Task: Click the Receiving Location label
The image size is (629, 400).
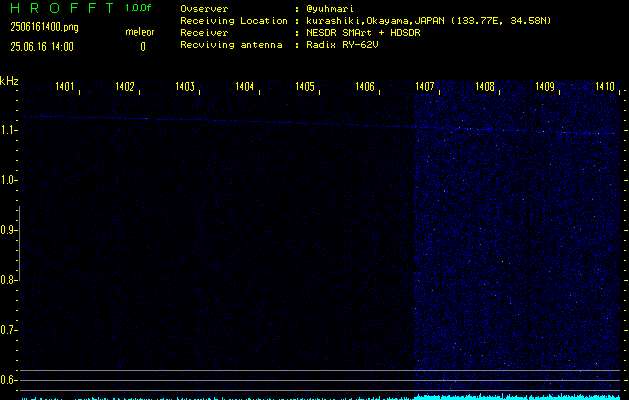Action: tap(234, 21)
